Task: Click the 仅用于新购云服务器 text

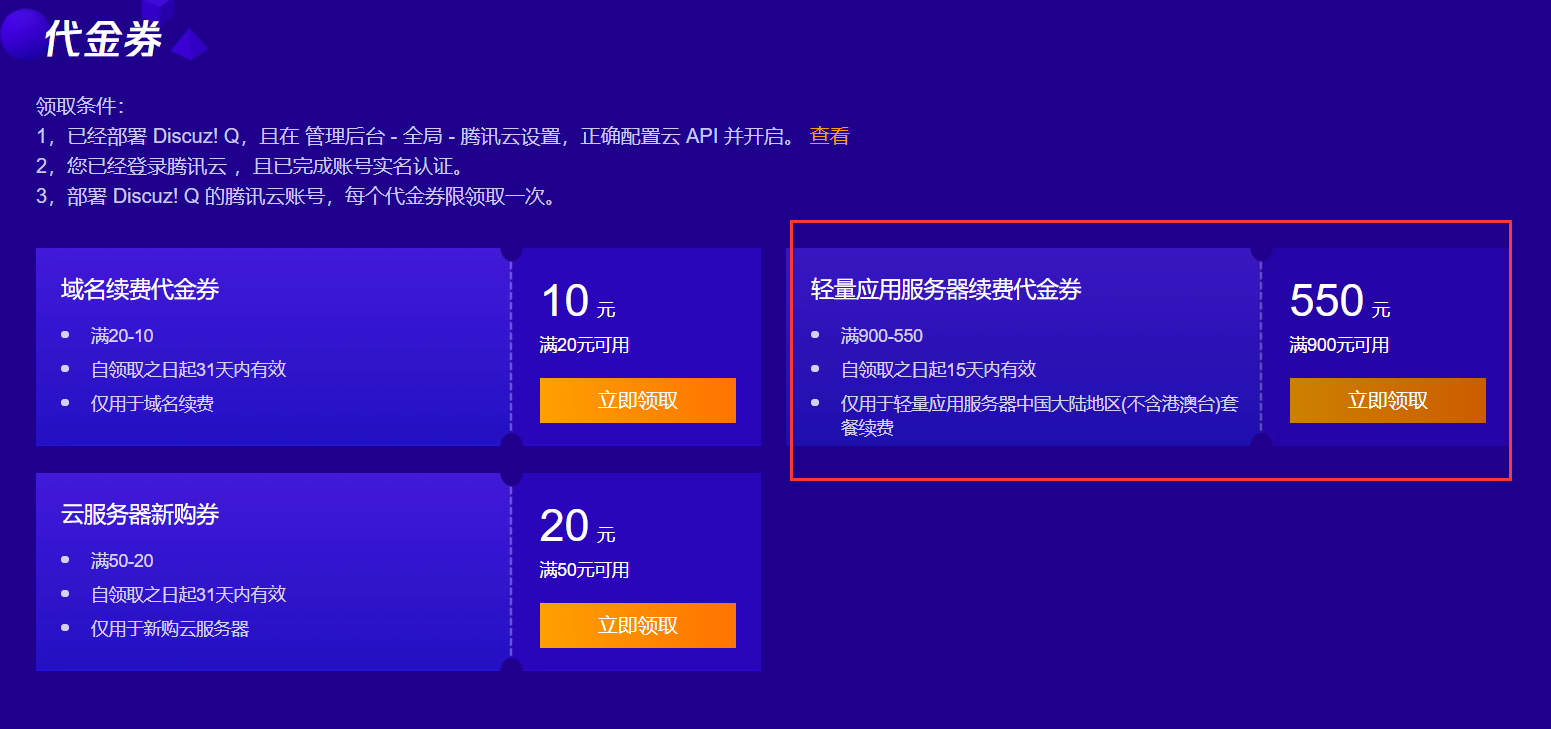Action: [x=170, y=629]
